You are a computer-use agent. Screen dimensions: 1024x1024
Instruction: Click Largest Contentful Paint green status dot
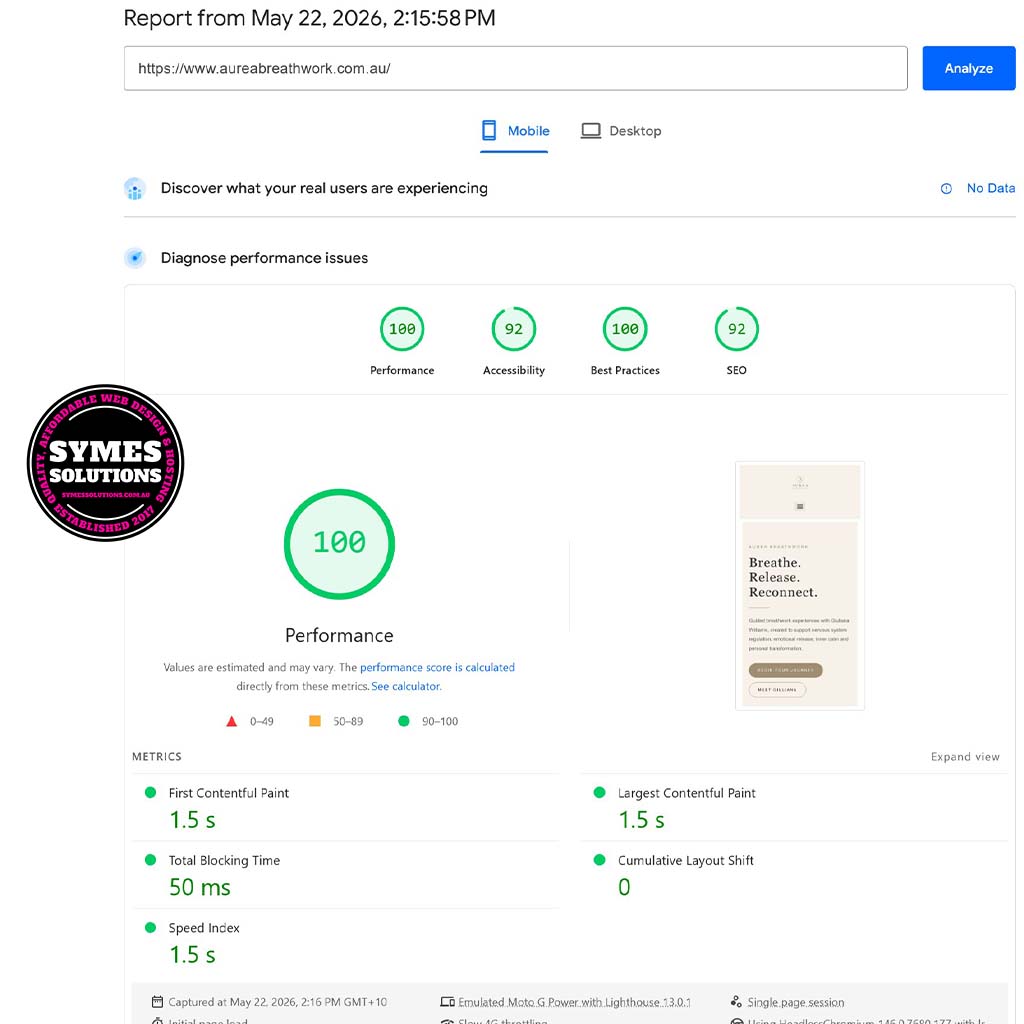pyautogui.click(x=600, y=792)
